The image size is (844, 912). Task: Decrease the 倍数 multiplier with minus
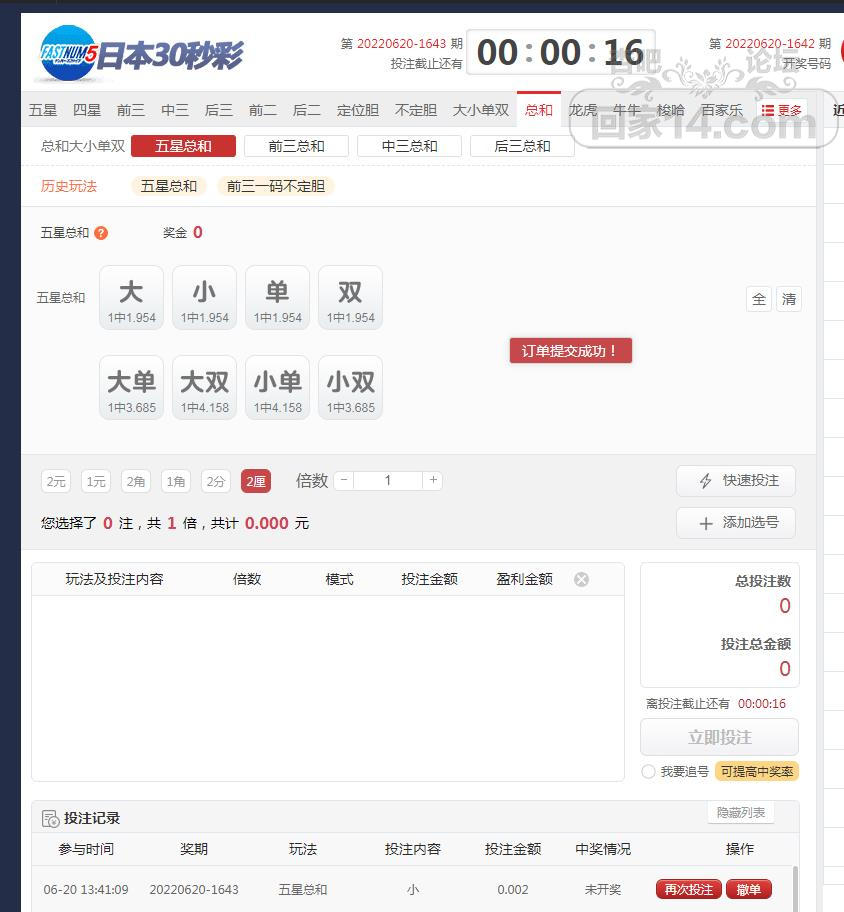click(x=344, y=480)
